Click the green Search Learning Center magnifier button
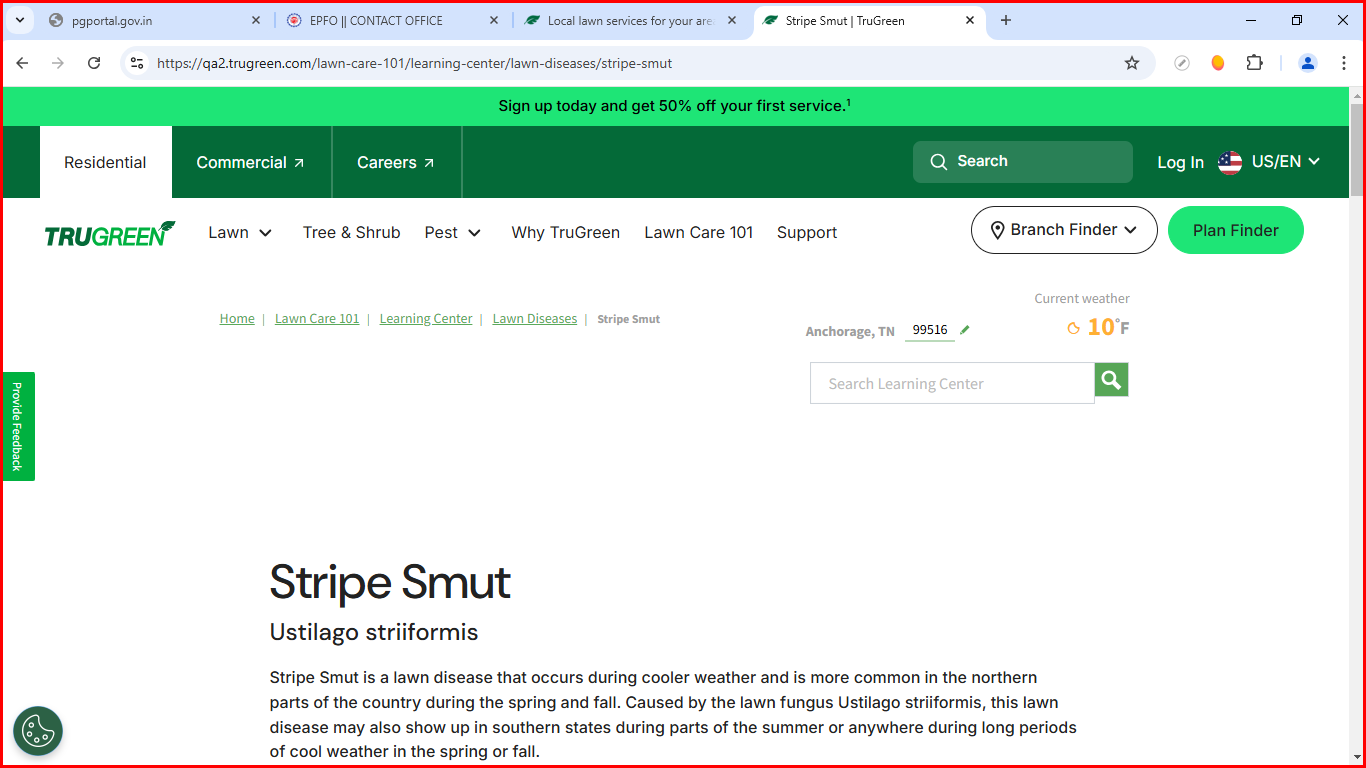This screenshot has height=768, width=1366. [1111, 380]
